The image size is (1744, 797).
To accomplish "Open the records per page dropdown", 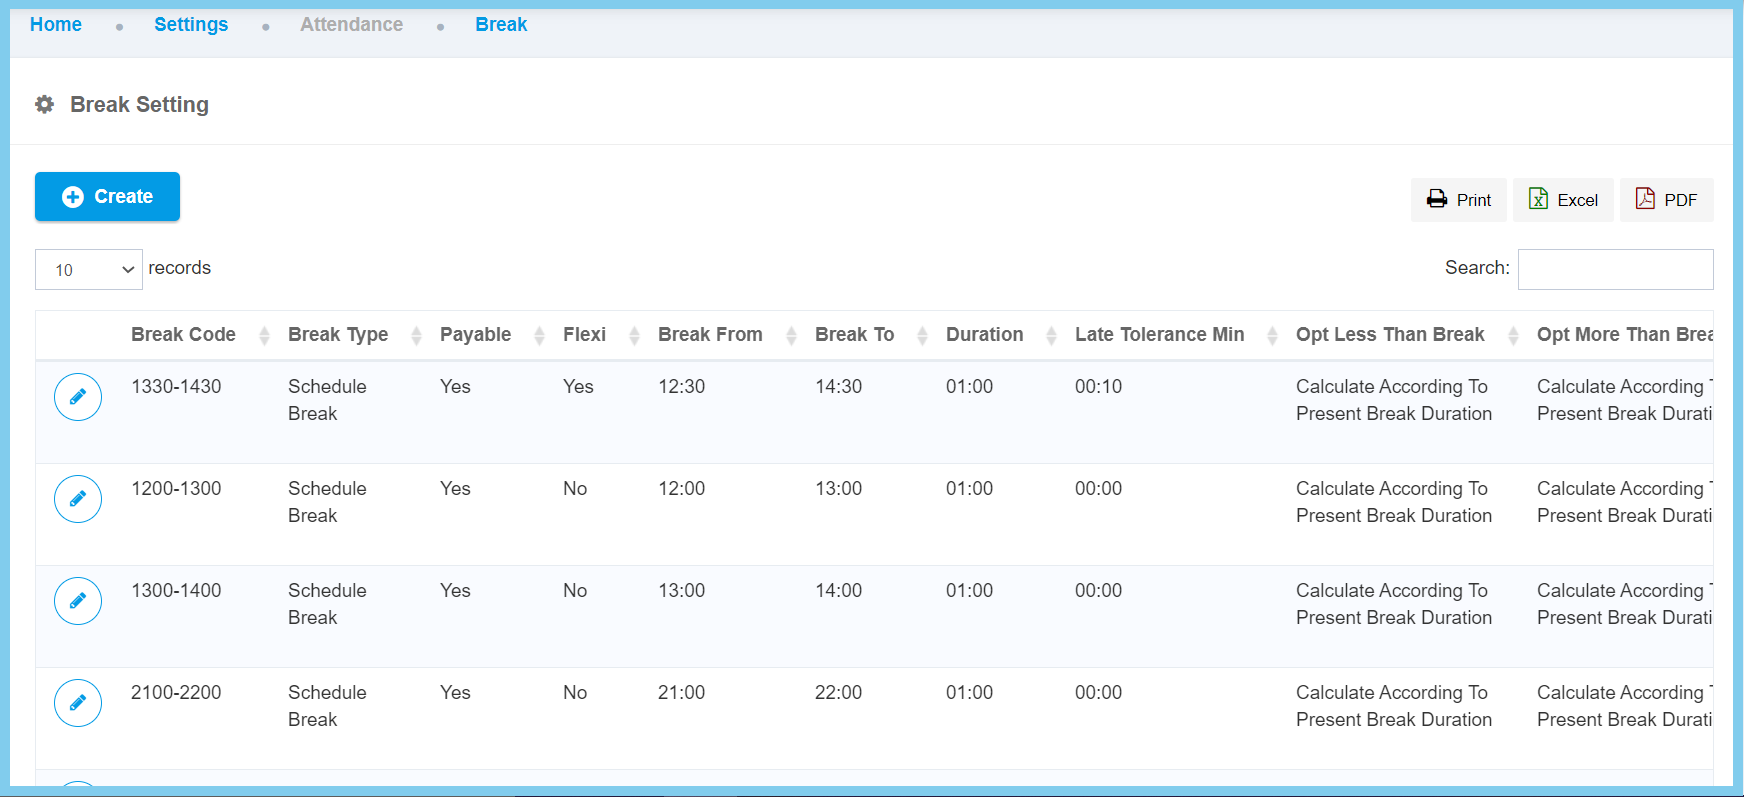I will (89, 270).
